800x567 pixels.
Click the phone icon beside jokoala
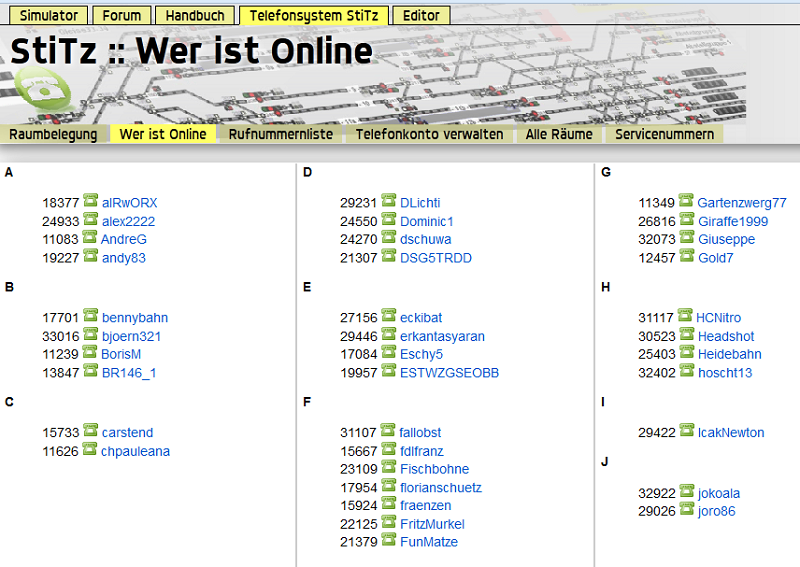[686, 492]
